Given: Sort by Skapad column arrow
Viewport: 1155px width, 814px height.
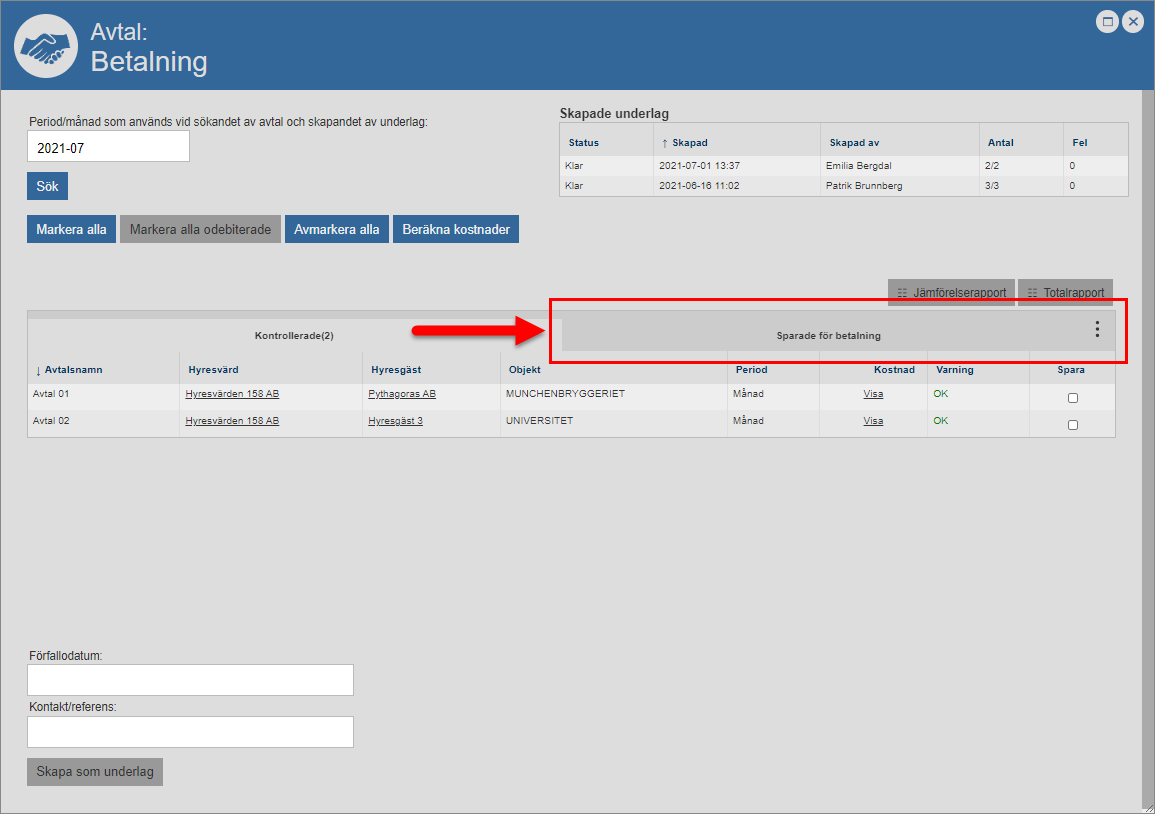Looking at the screenshot, I should pos(665,143).
